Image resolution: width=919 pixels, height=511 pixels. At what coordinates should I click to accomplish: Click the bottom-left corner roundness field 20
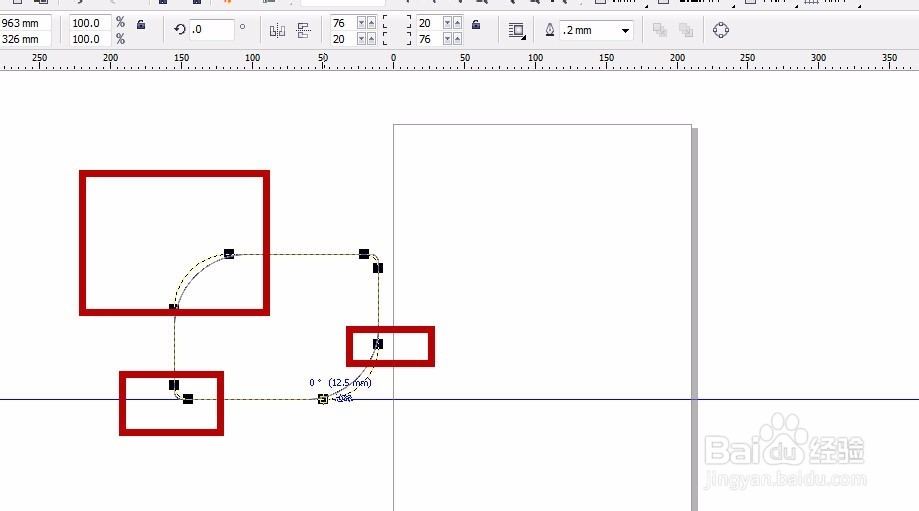(343, 39)
